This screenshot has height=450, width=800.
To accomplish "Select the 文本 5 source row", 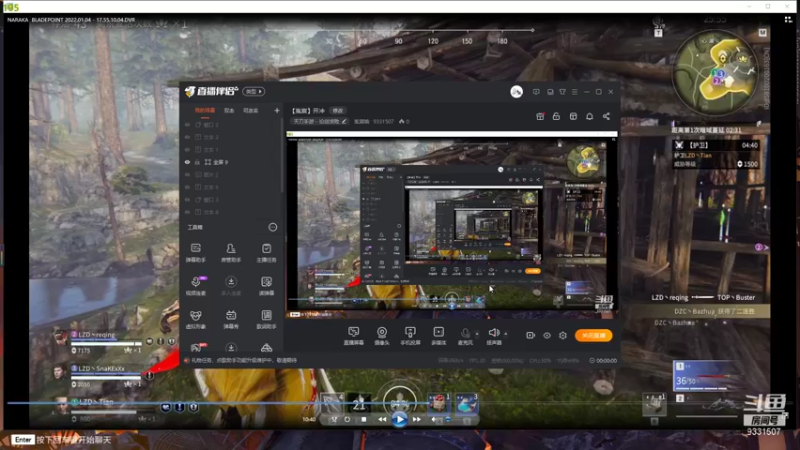I will [x=232, y=187].
